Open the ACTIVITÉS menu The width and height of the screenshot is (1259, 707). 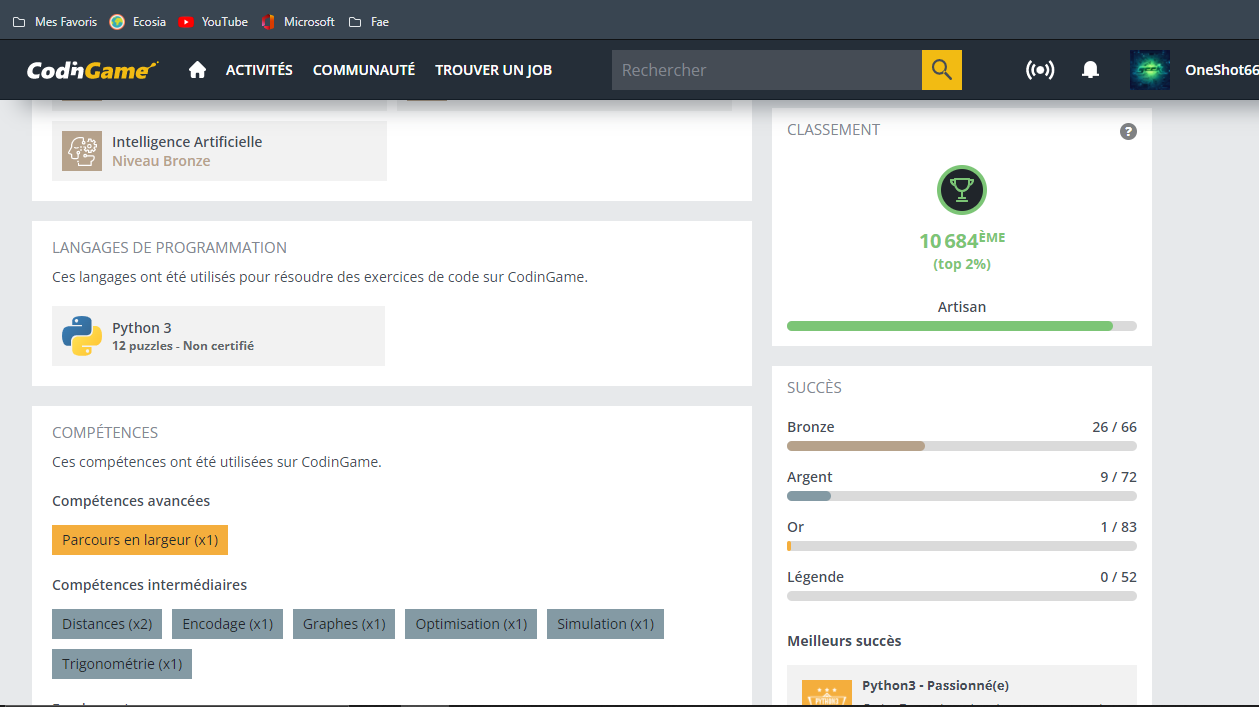click(259, 70)
